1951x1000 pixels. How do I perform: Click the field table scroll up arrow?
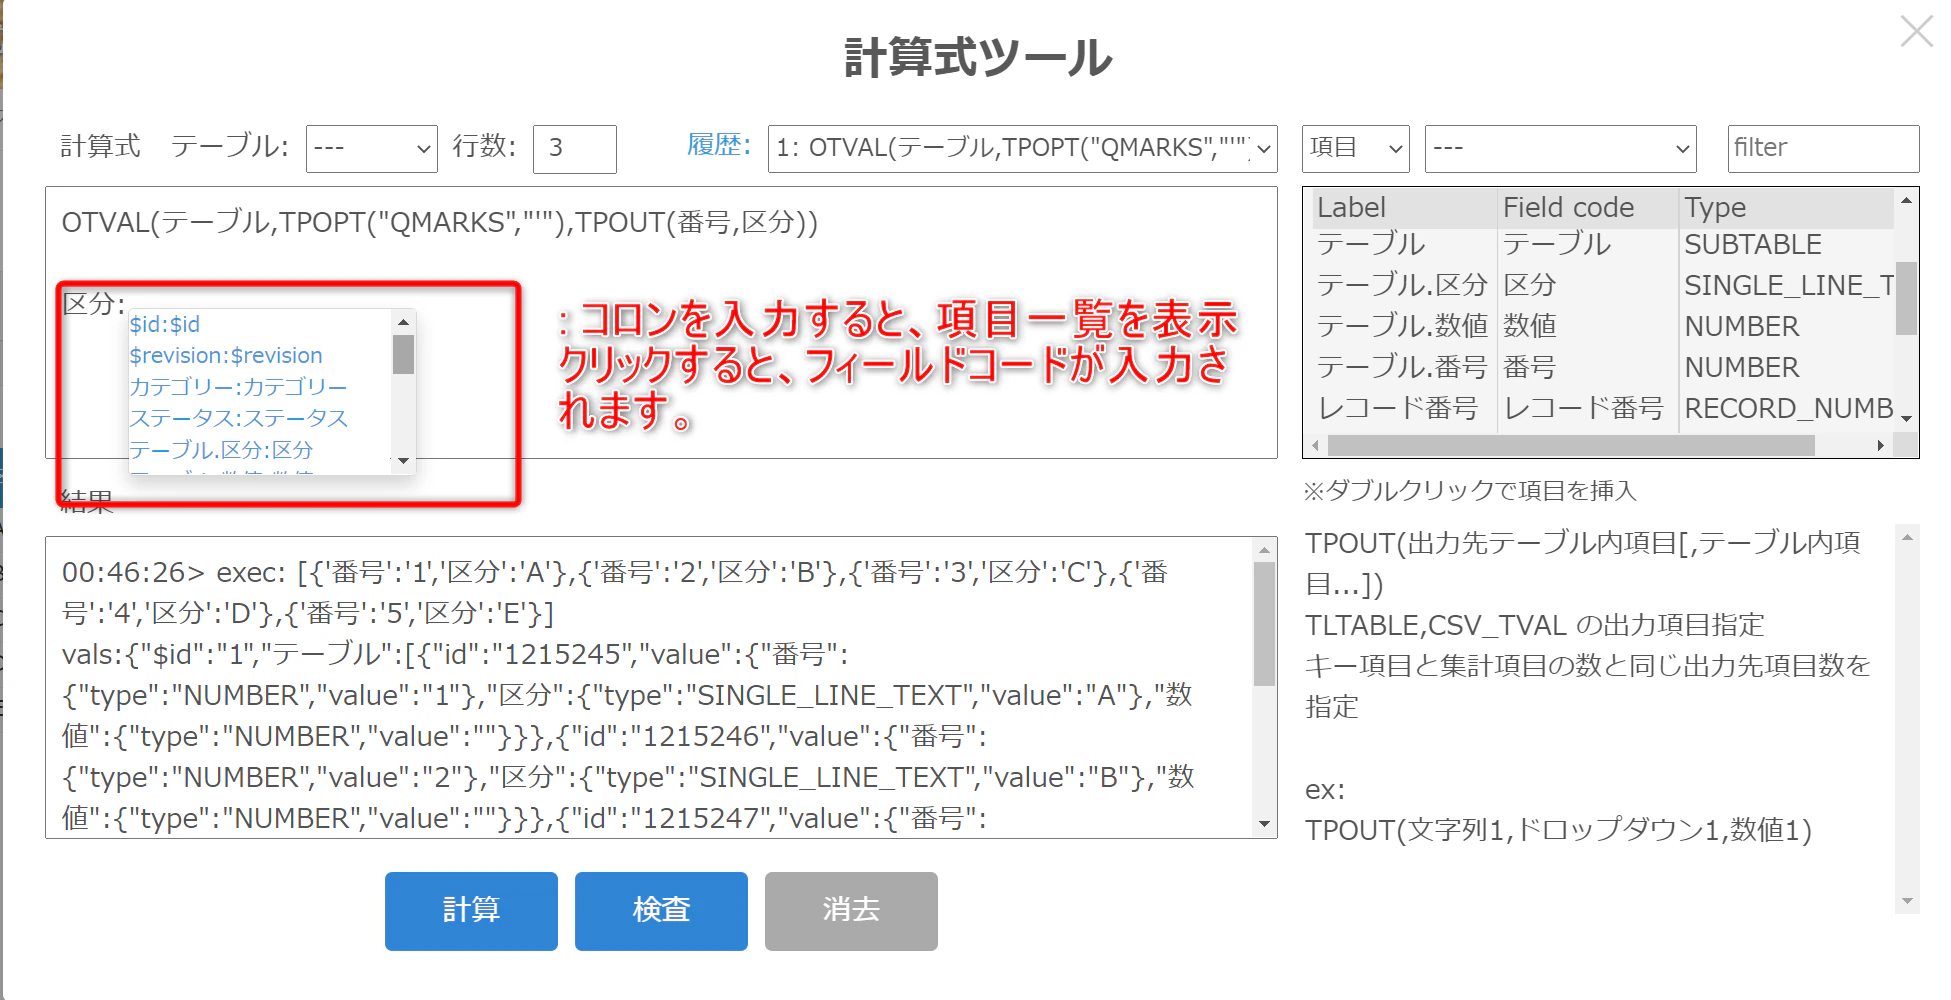(1907, 200)
